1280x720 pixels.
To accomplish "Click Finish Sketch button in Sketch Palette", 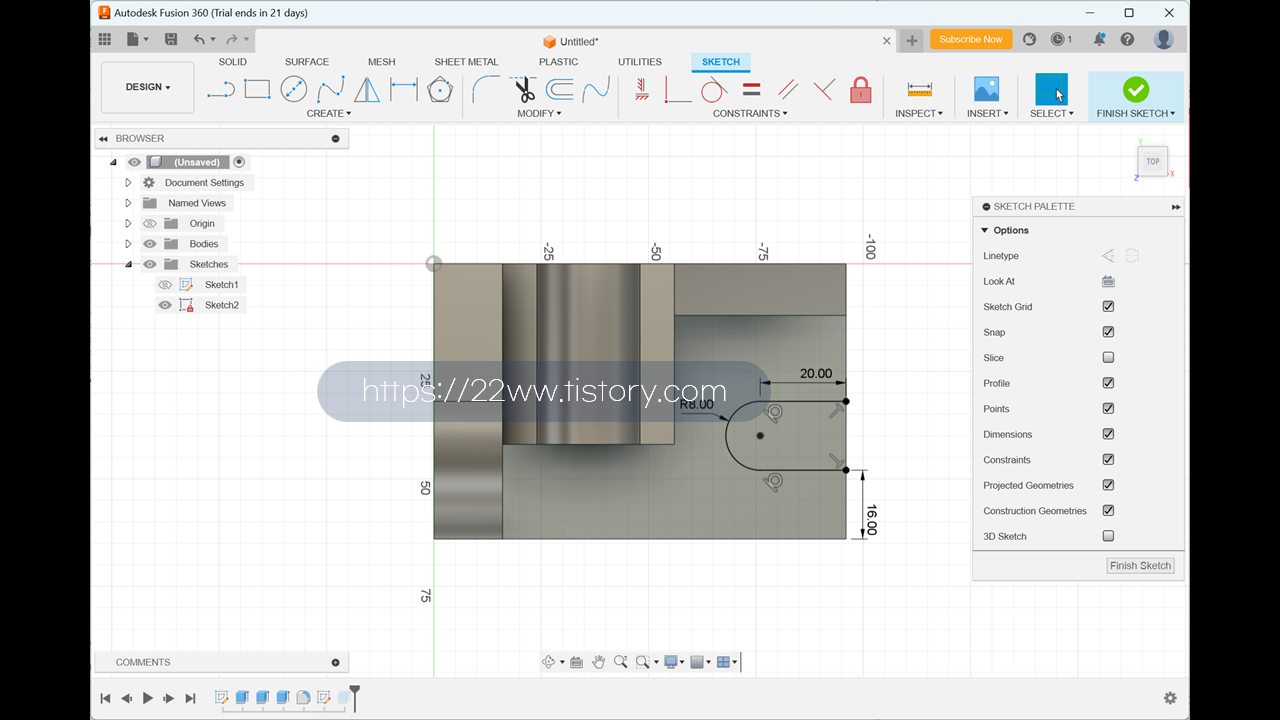I will (1140, 566).
